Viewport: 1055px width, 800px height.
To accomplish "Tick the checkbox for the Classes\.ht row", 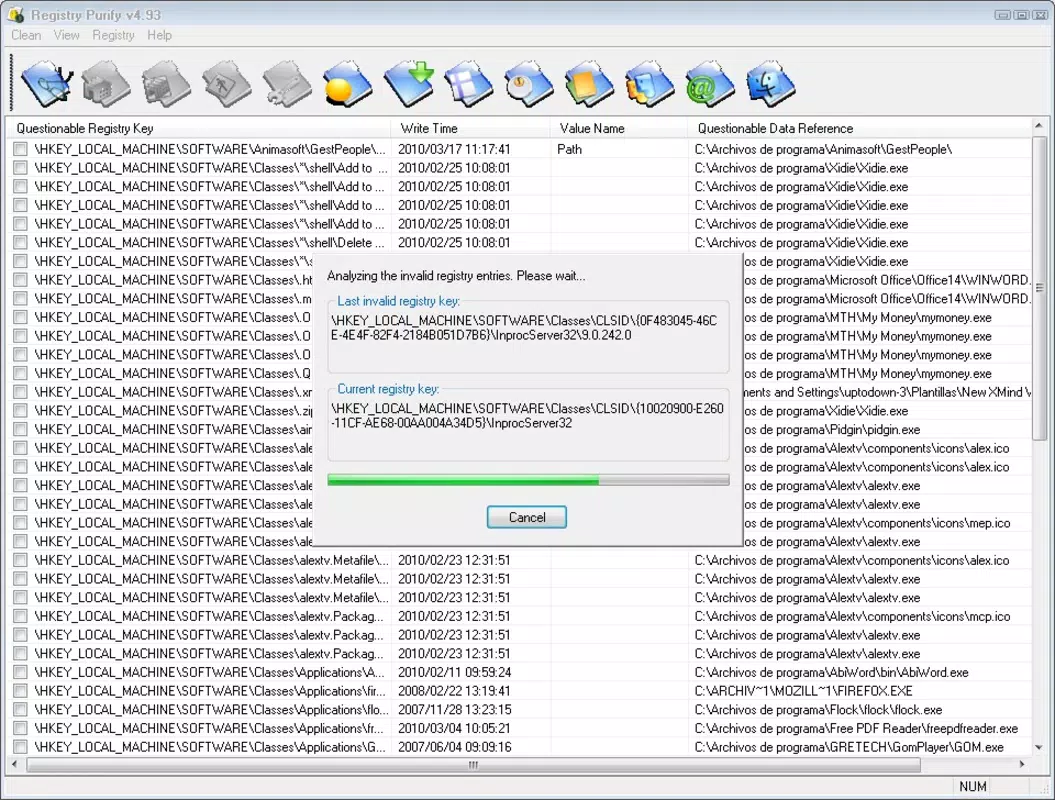I will [20, 280].
